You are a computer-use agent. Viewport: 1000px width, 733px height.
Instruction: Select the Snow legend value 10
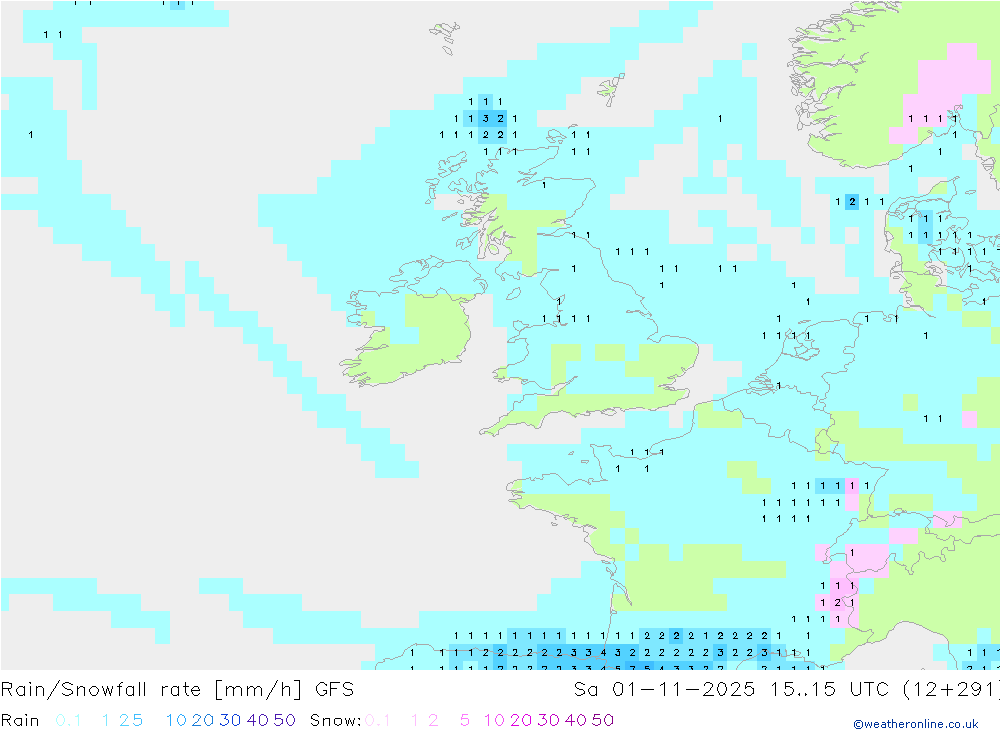tap(494, 720)
